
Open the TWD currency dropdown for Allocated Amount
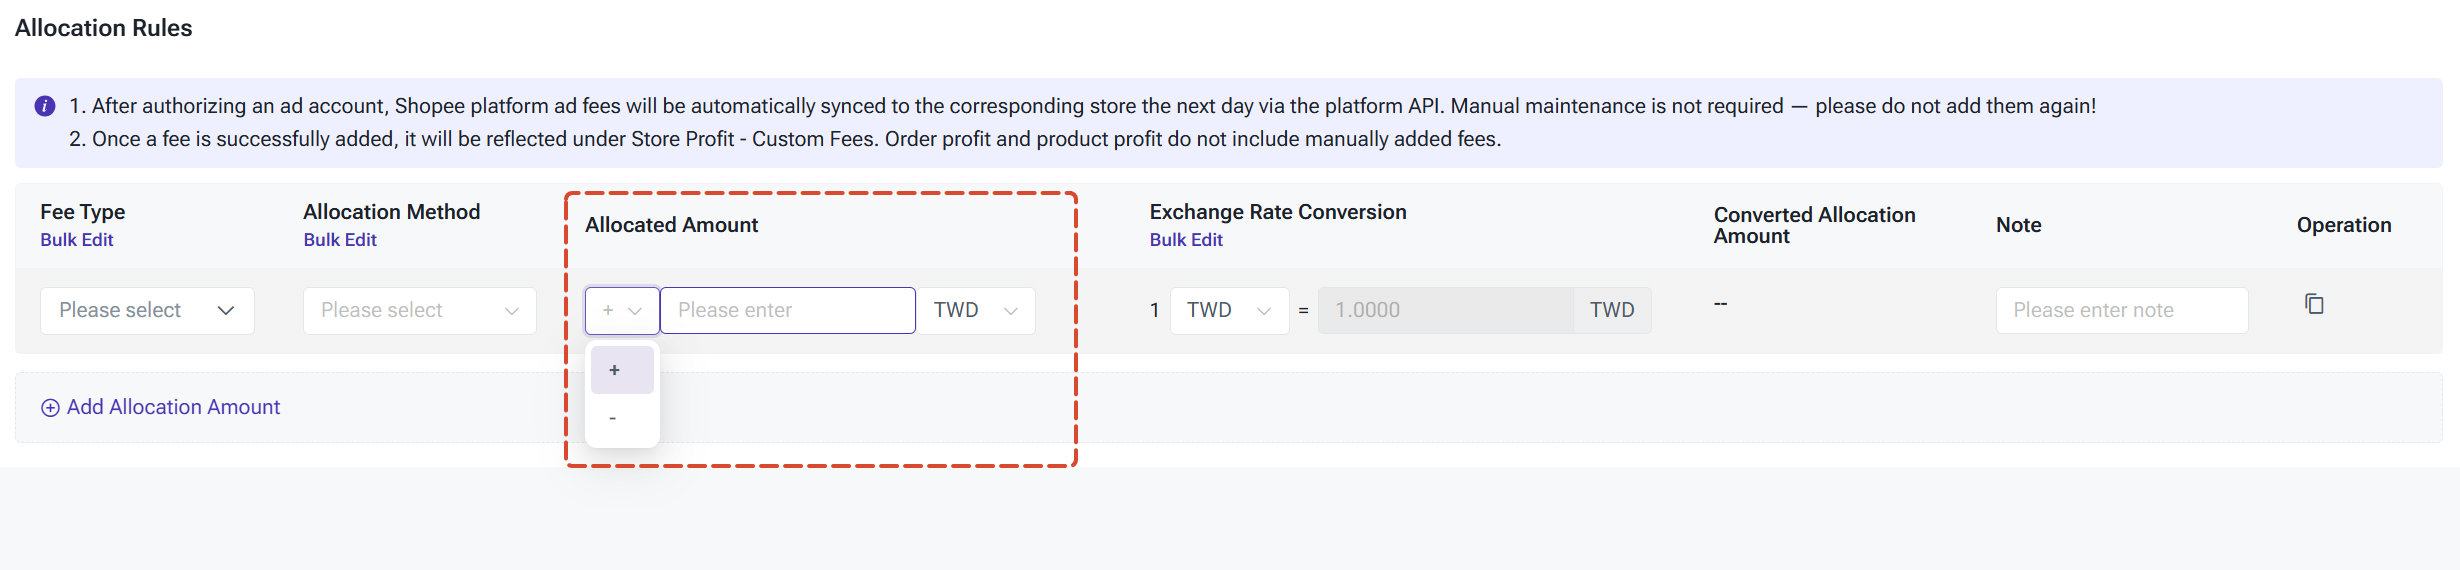977,310
